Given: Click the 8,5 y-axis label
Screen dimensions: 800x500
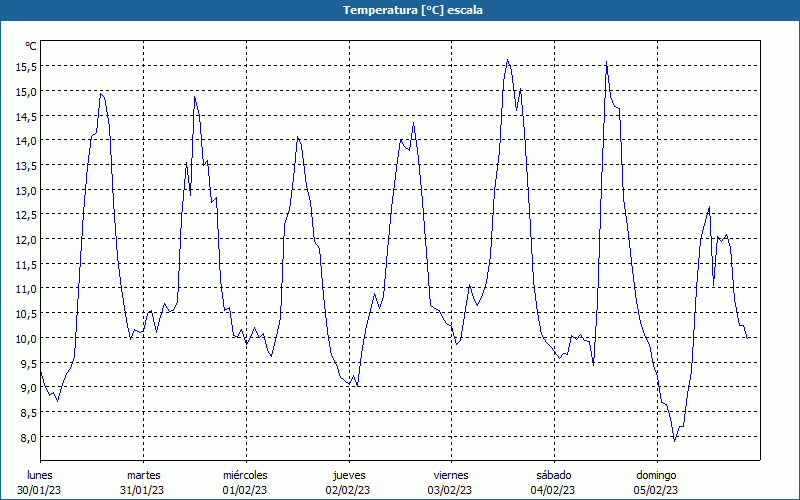Looking at the screenshot, I should pyautogui.click(x=28, y=412).
